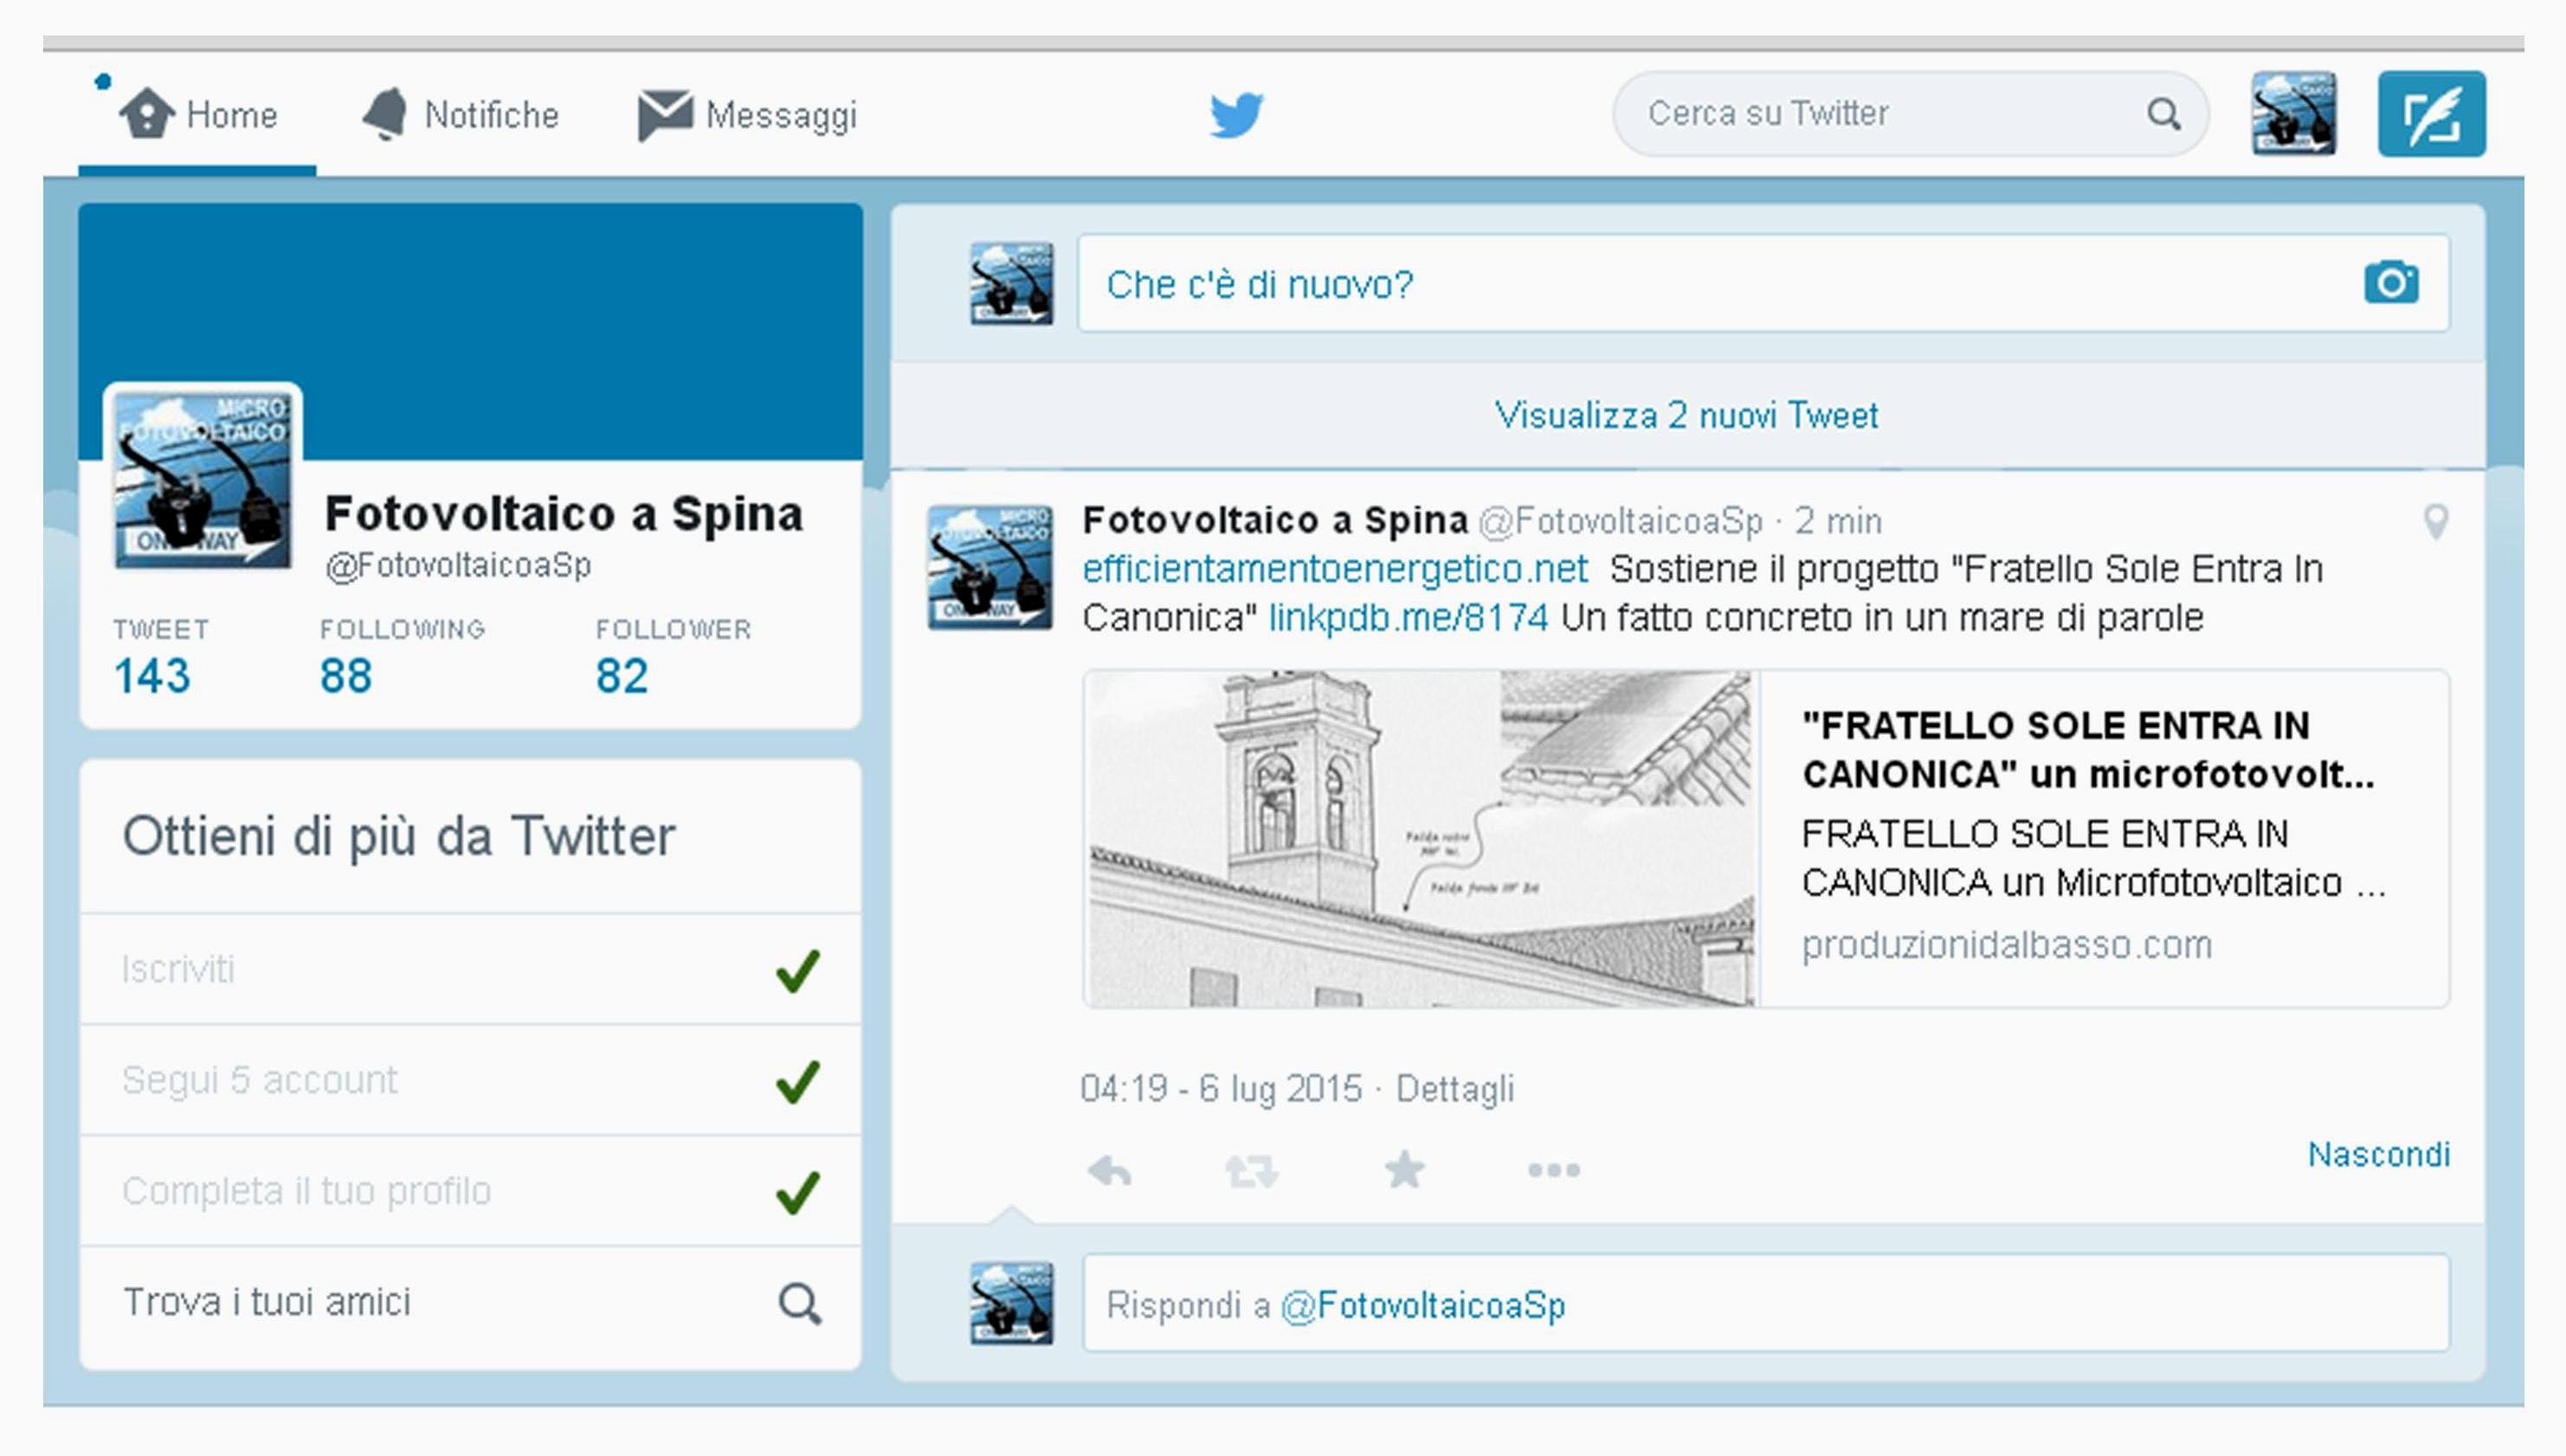
Task: Click the Che c'è di nuovo? compose box
Action: coord(1764,283)
